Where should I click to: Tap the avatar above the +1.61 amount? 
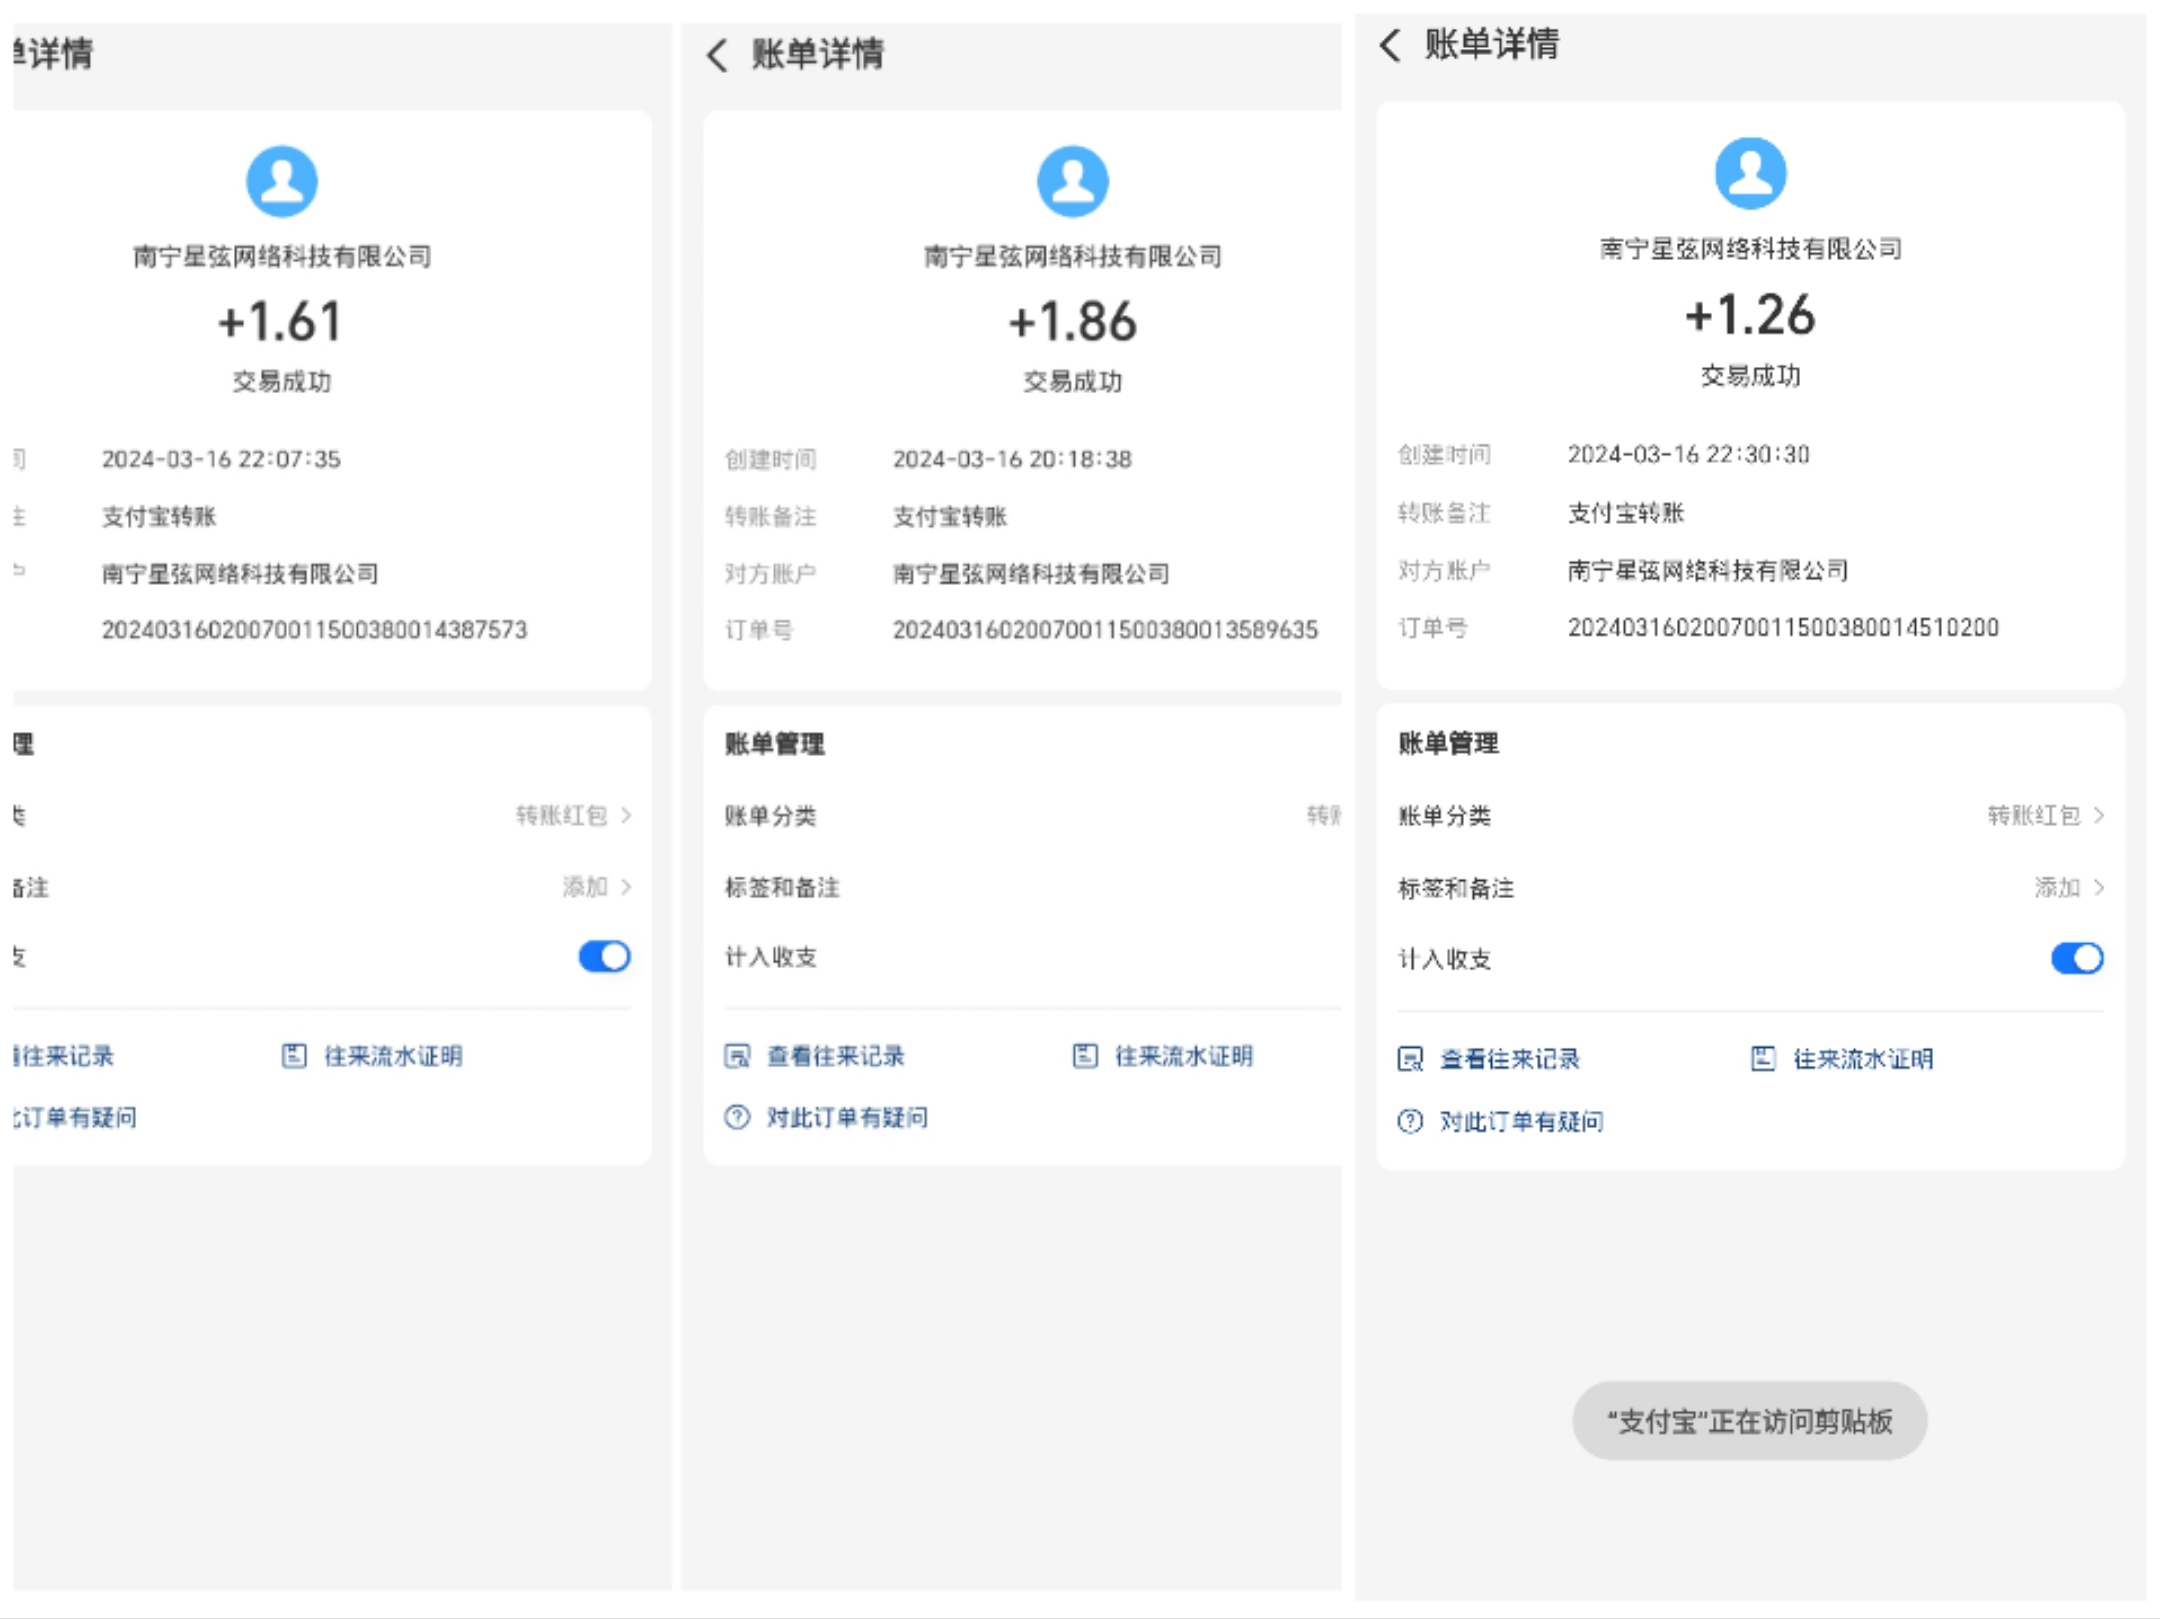pyautogui.click(x=282, y=181)
